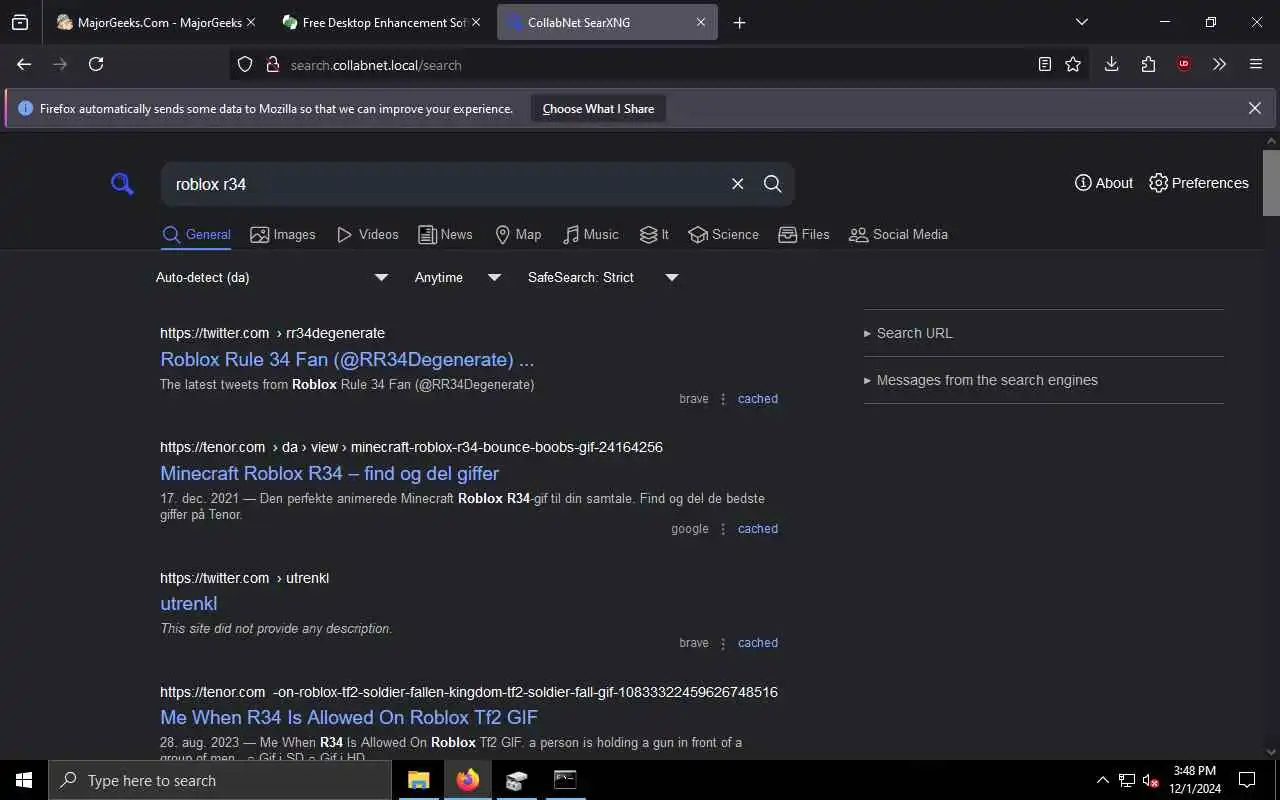
Task: Open File Explorer from the taskbar
Action: [419, 780]
